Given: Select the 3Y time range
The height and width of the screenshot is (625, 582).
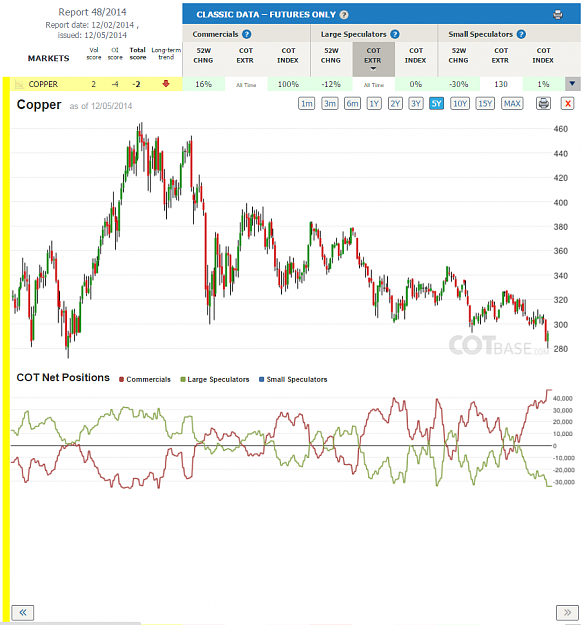Looking at the screenshot, I should pyautogui.click(x=416, y=104).
